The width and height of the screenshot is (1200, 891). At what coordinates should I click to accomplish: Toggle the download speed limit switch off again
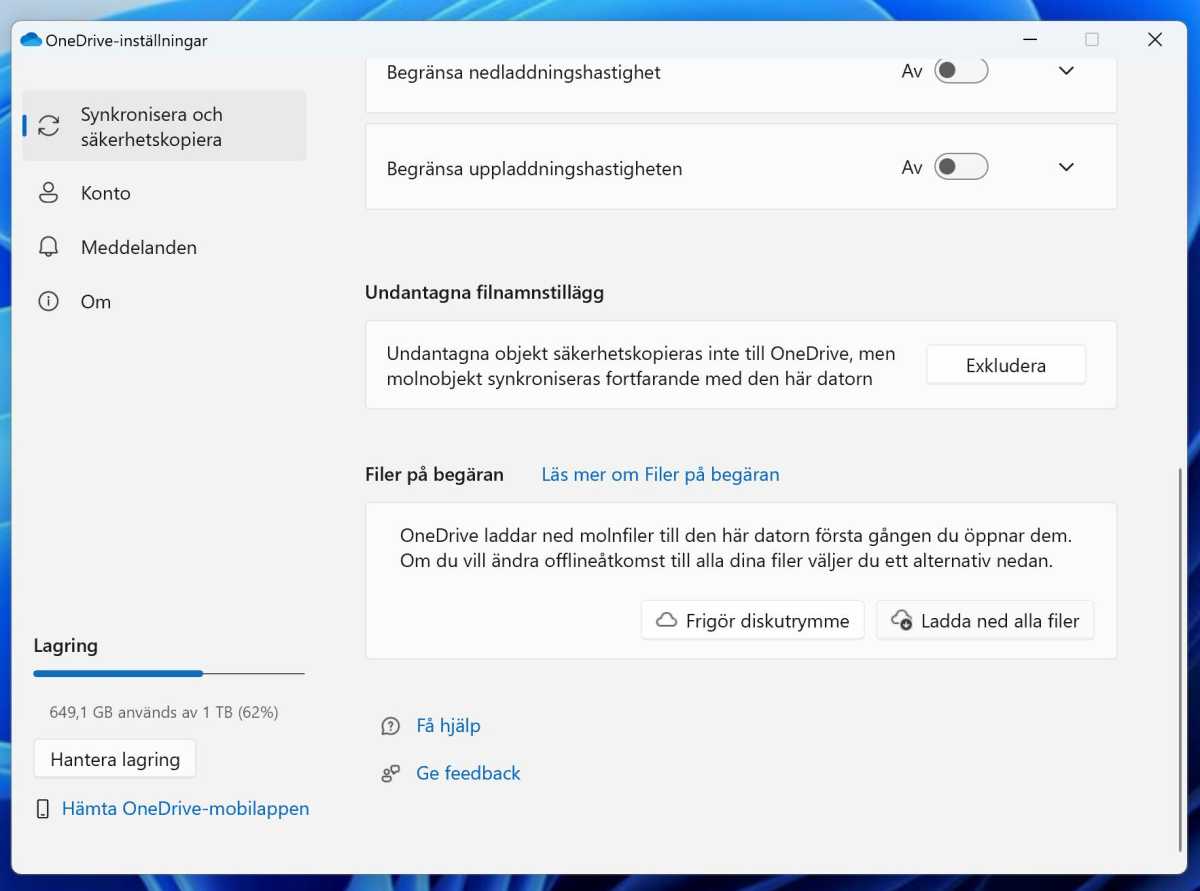961,70
